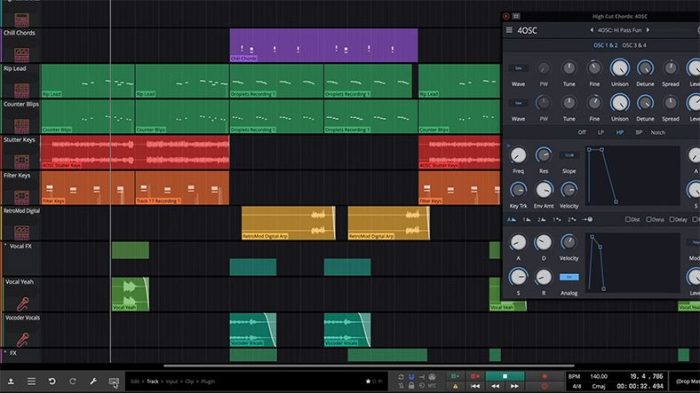Click Track in the properties breadcrumb
The height and width of the screenshot is (393, 700).
(153, 381)
